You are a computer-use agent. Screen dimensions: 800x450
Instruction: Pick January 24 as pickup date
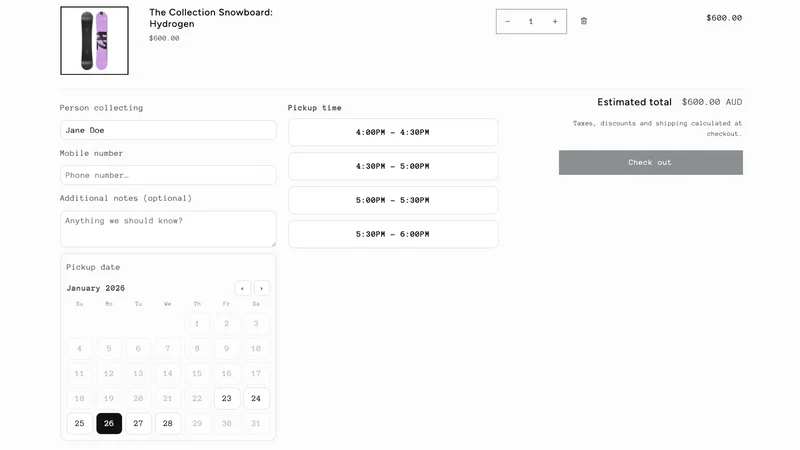click(256, 398)
